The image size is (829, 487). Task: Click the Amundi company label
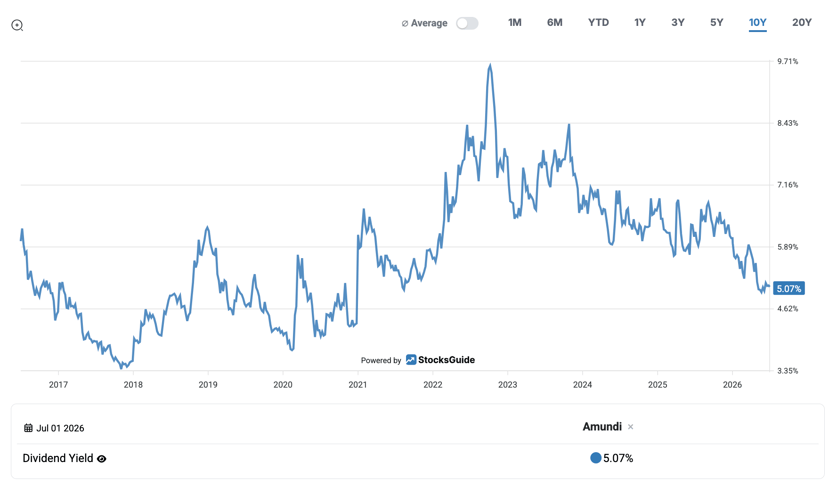[602, 427]
